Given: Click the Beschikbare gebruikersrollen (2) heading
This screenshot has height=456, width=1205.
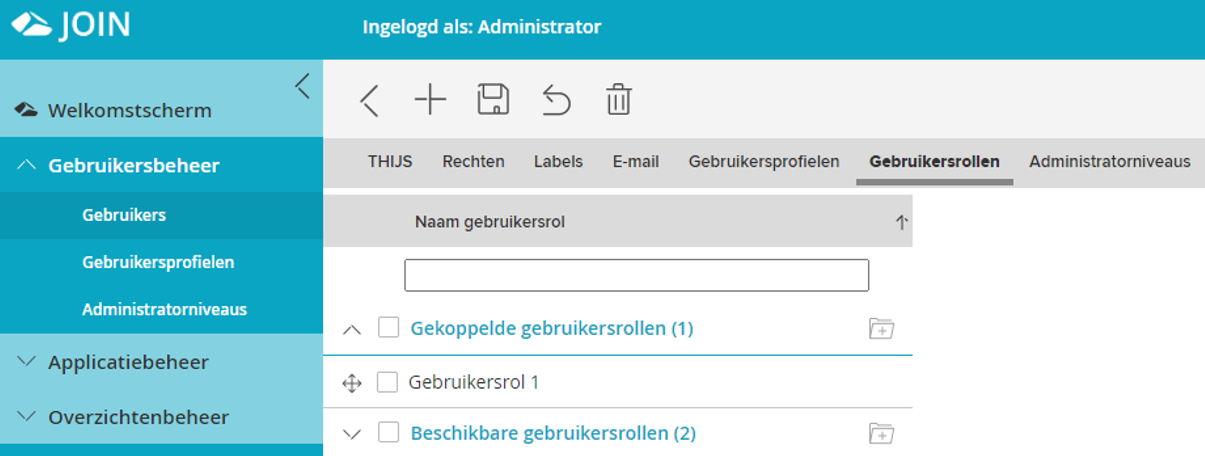Looking at the screenshot, I should (553, 433).
